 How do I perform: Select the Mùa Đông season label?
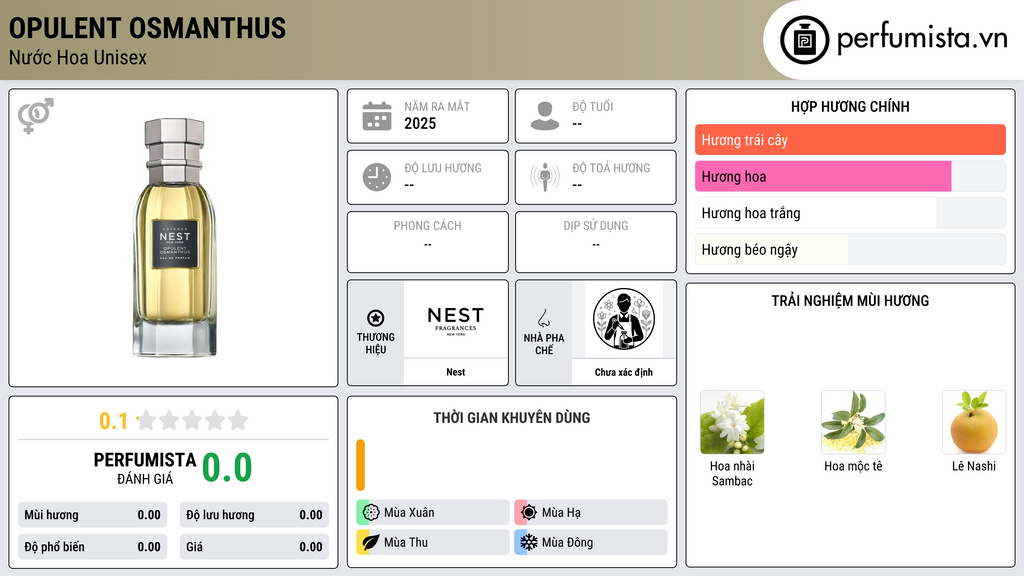[x=567, y=542]
